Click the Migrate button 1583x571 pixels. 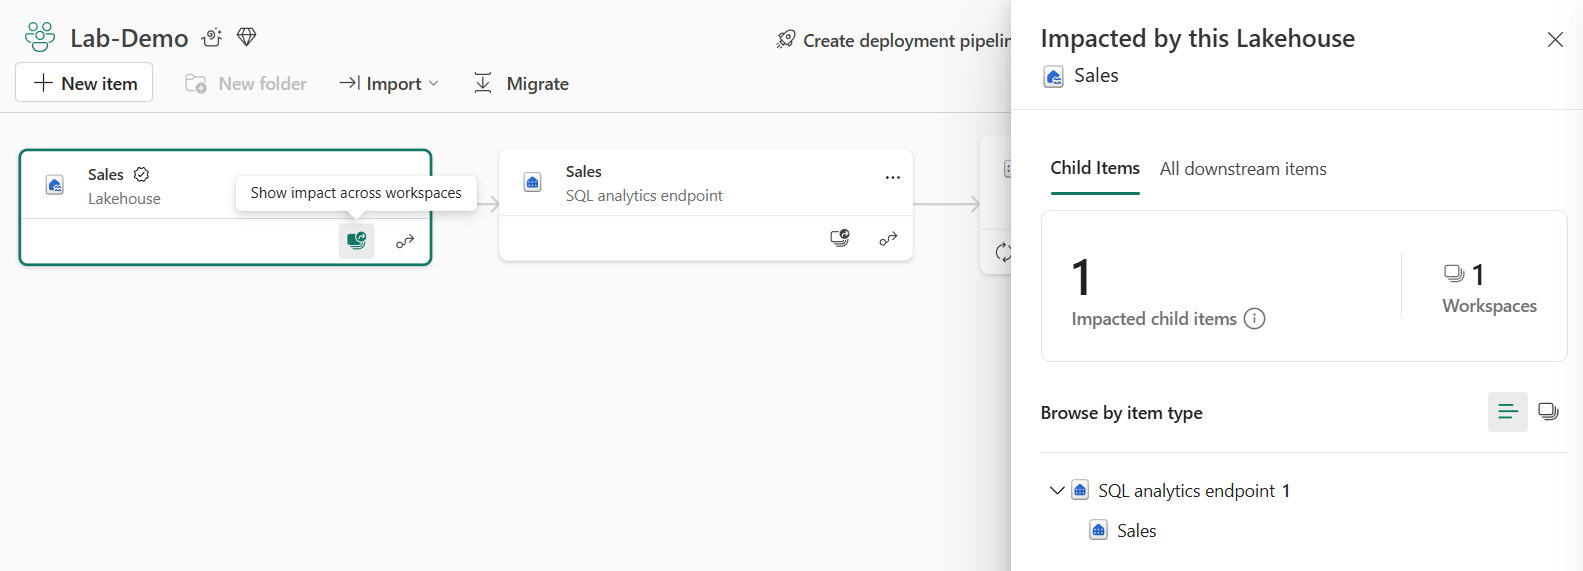pyautogui.click(x=521, y=84)
